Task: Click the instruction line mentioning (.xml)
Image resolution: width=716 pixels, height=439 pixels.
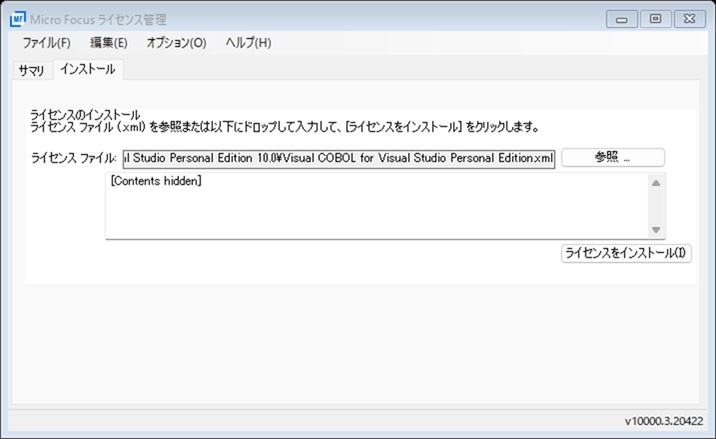Action: (284, 127)
